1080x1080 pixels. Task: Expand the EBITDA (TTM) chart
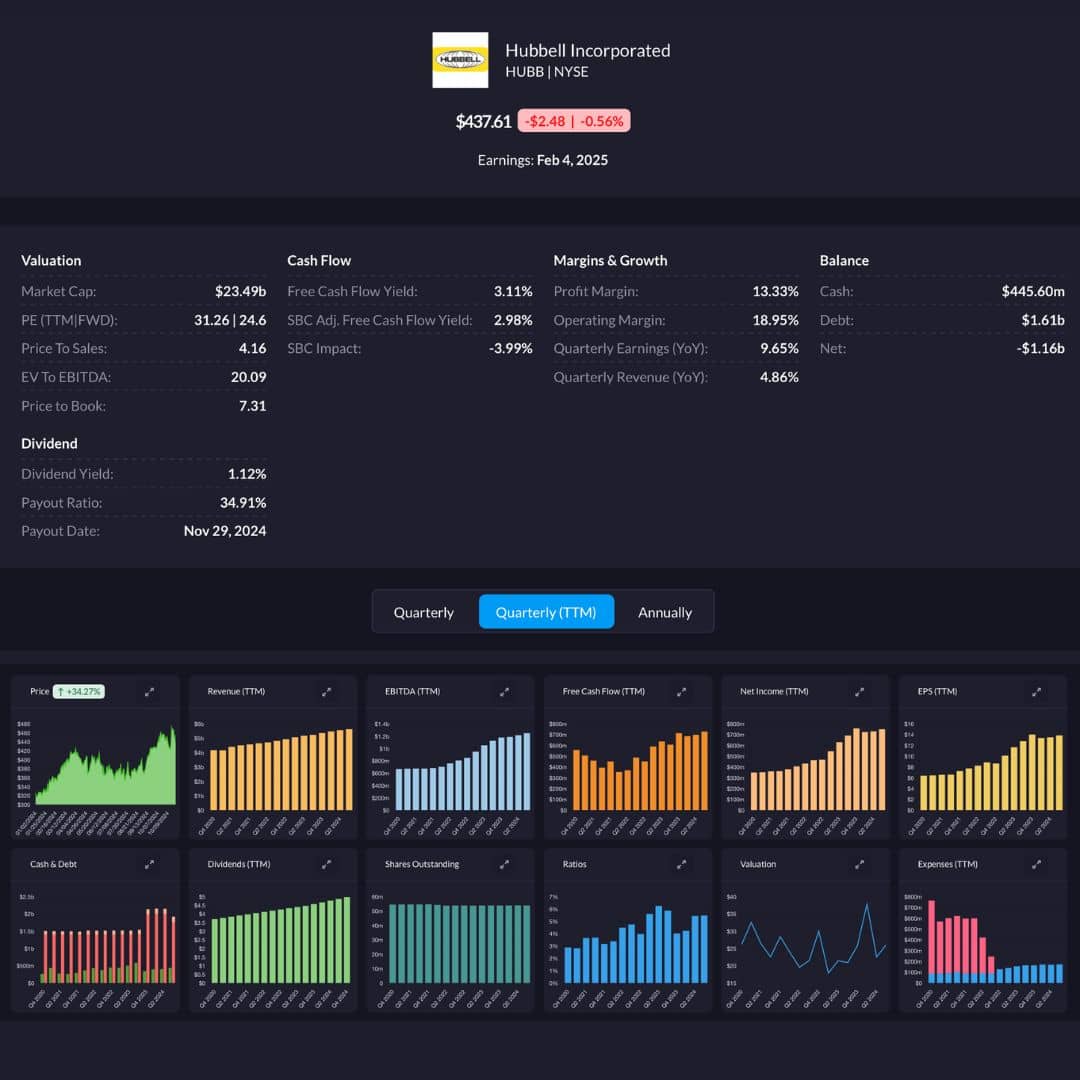tap(504, 692)
